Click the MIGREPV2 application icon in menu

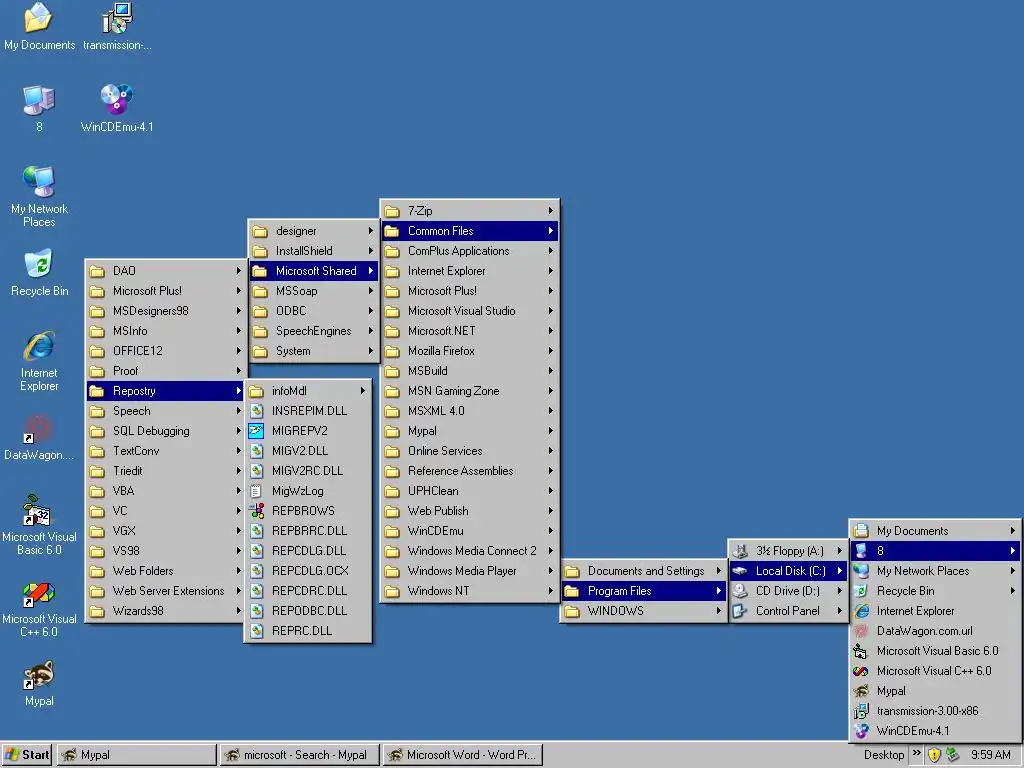(257, 431)
